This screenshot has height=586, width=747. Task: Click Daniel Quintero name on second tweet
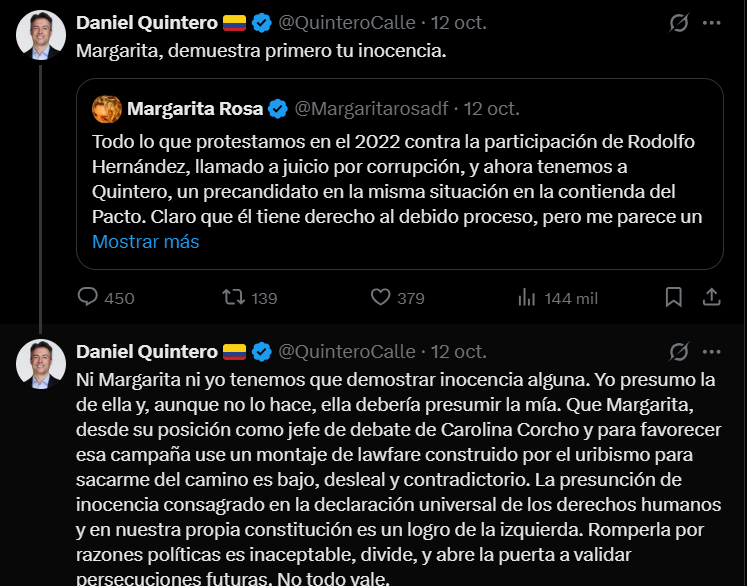pyautogui.click(x=147, y=351)
